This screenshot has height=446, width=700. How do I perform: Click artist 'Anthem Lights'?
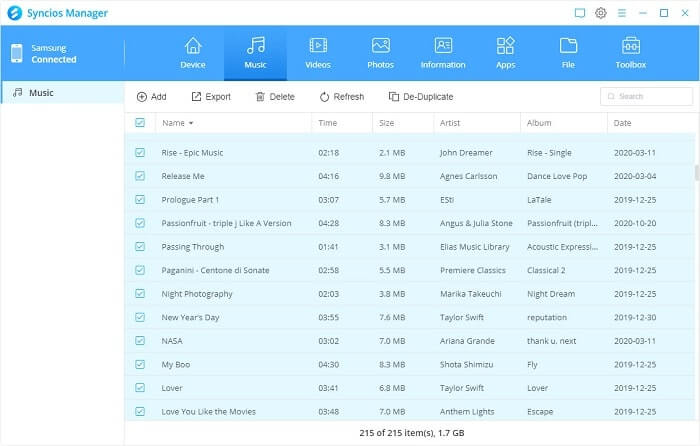467,412
